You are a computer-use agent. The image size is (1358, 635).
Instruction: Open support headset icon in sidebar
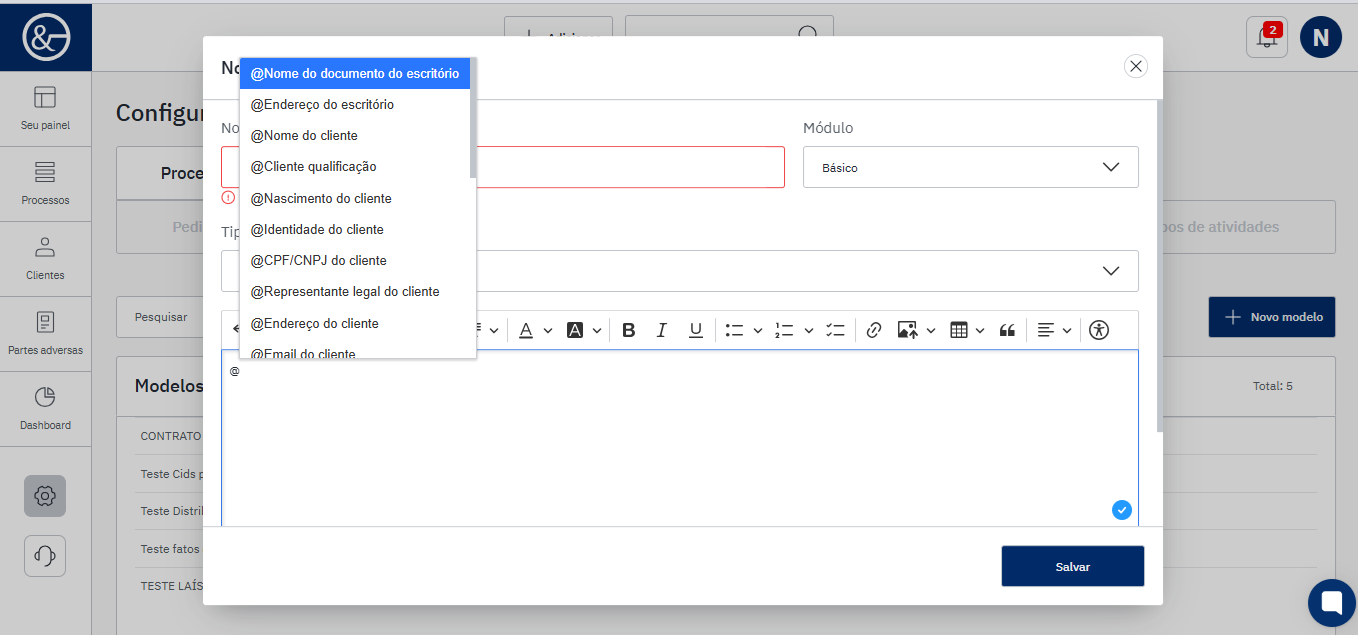pos(45,556)
